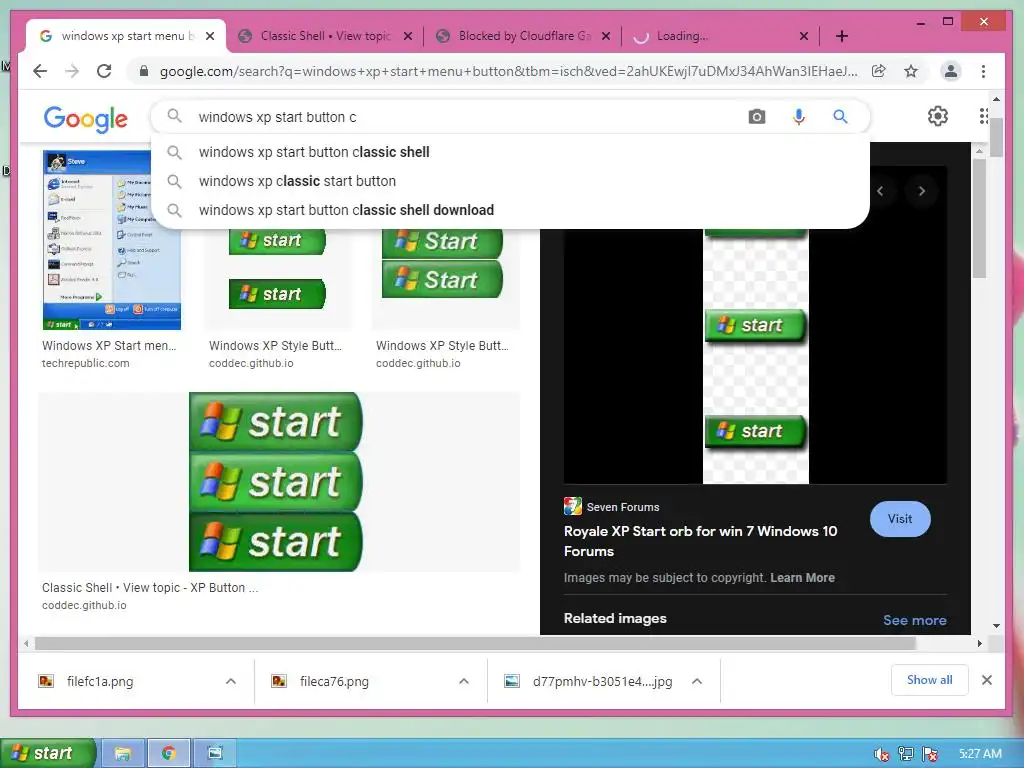Image resolution: width=1024 pixels, height=768 pixels.
Task: Choose suggestion ending 'classic shell download'
Action: click(x=511, y=210)
